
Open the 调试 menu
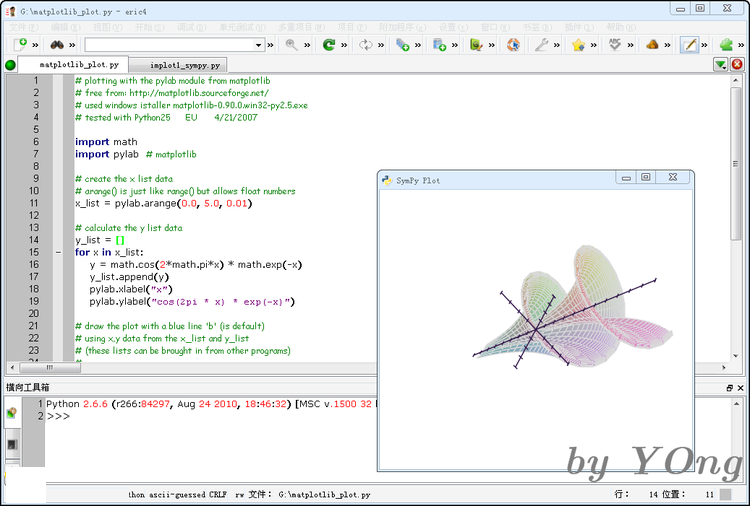point(191,27)
